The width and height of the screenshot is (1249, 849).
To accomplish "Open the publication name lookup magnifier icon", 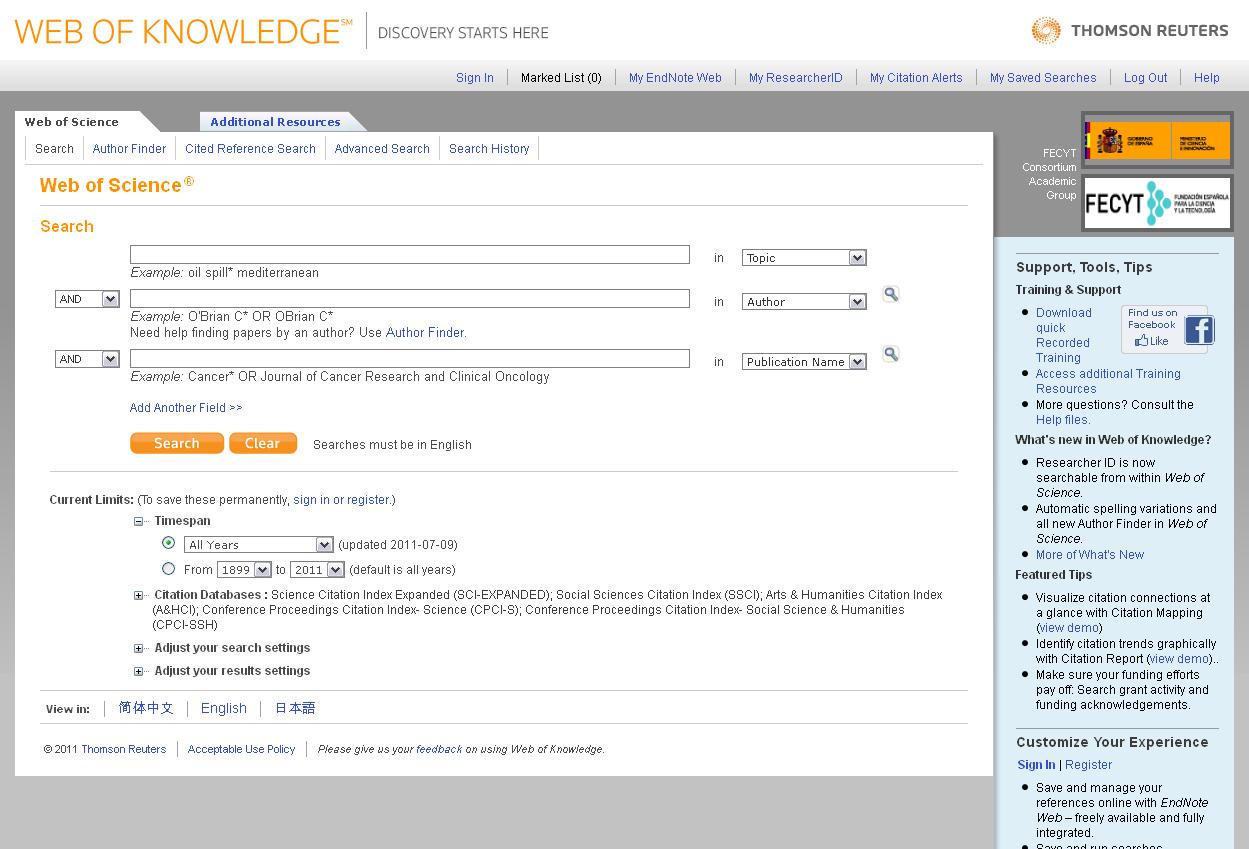I will pyautogui.click(x=891, y=354).
